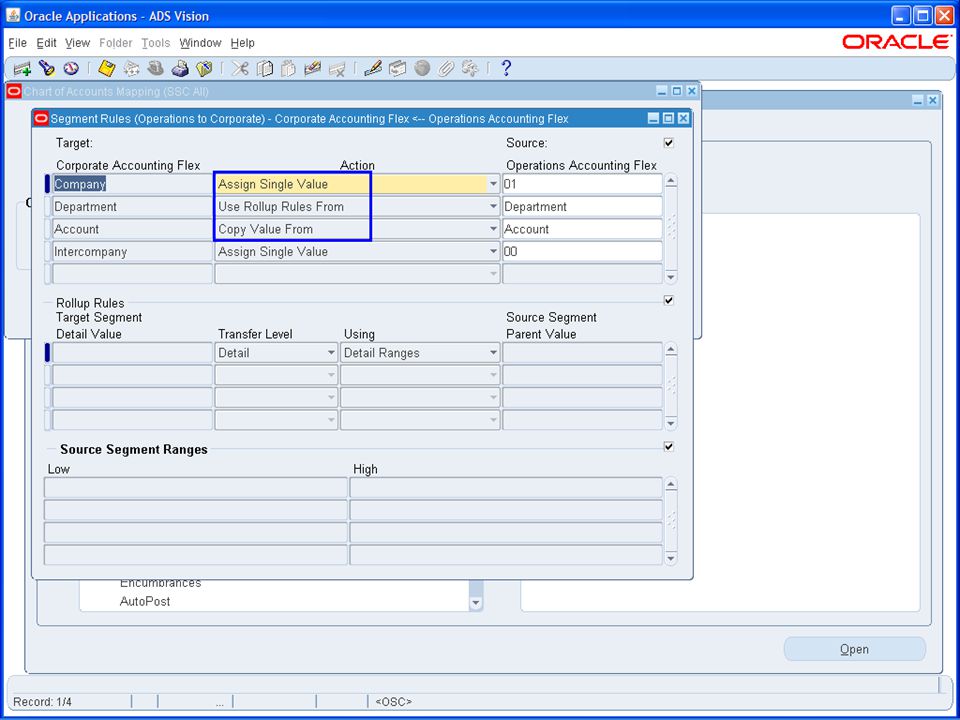
Task: Open the Action dropdown for Account row
Action: pos(493,230)
